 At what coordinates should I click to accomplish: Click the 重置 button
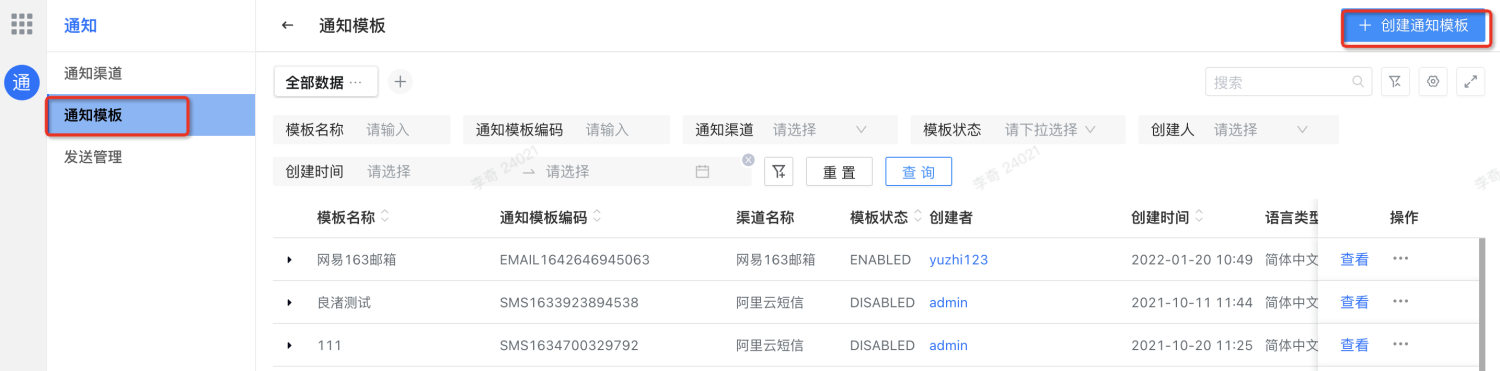(x=839, y=172)
